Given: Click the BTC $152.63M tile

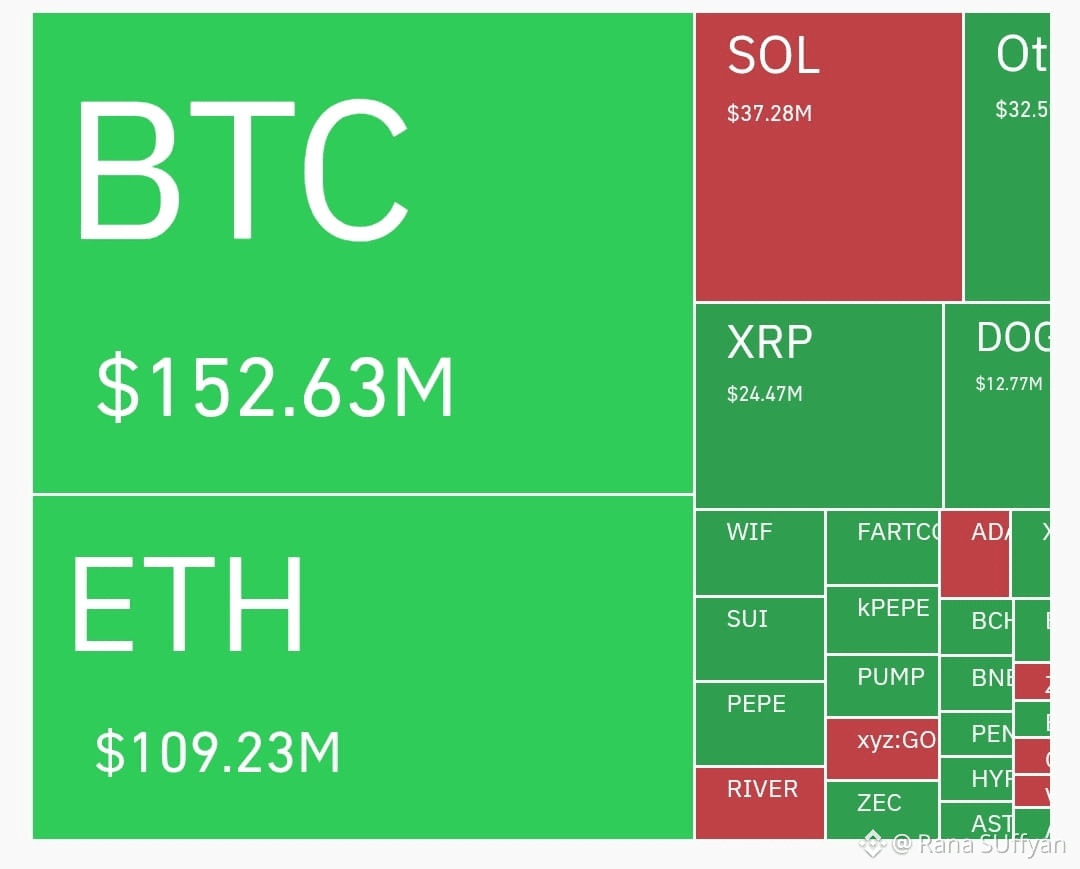Looking at the screenshot, I should click(363, 253).
